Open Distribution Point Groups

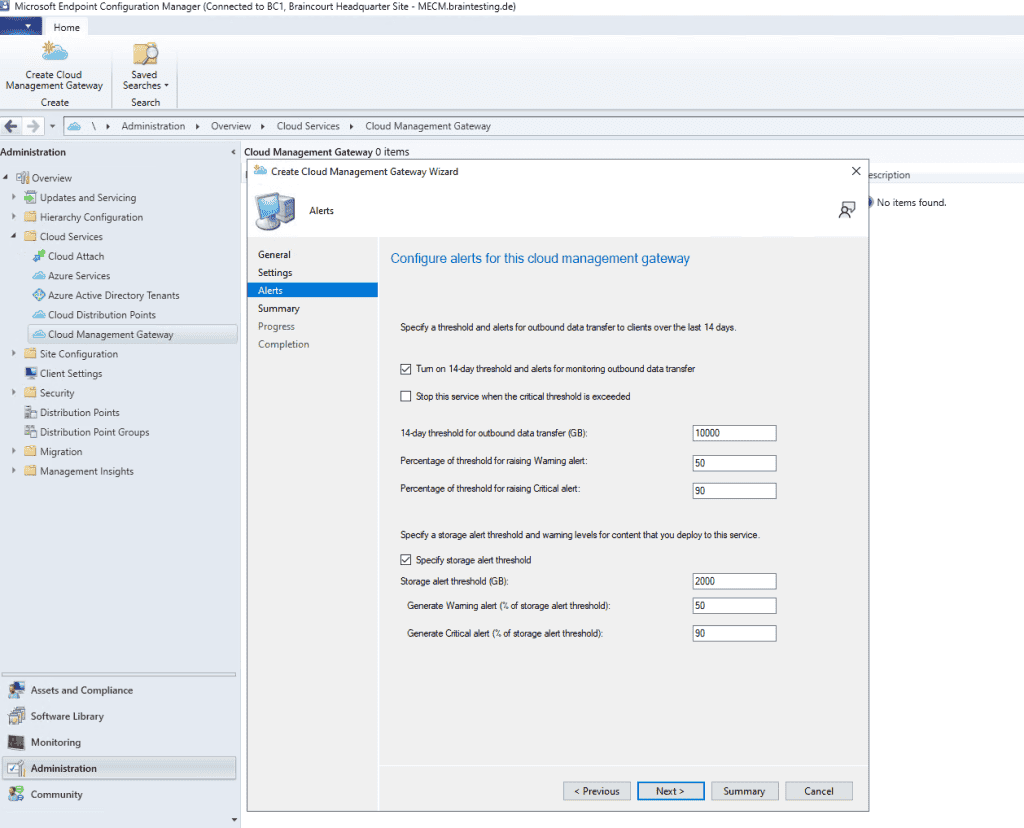pos(94,431)
